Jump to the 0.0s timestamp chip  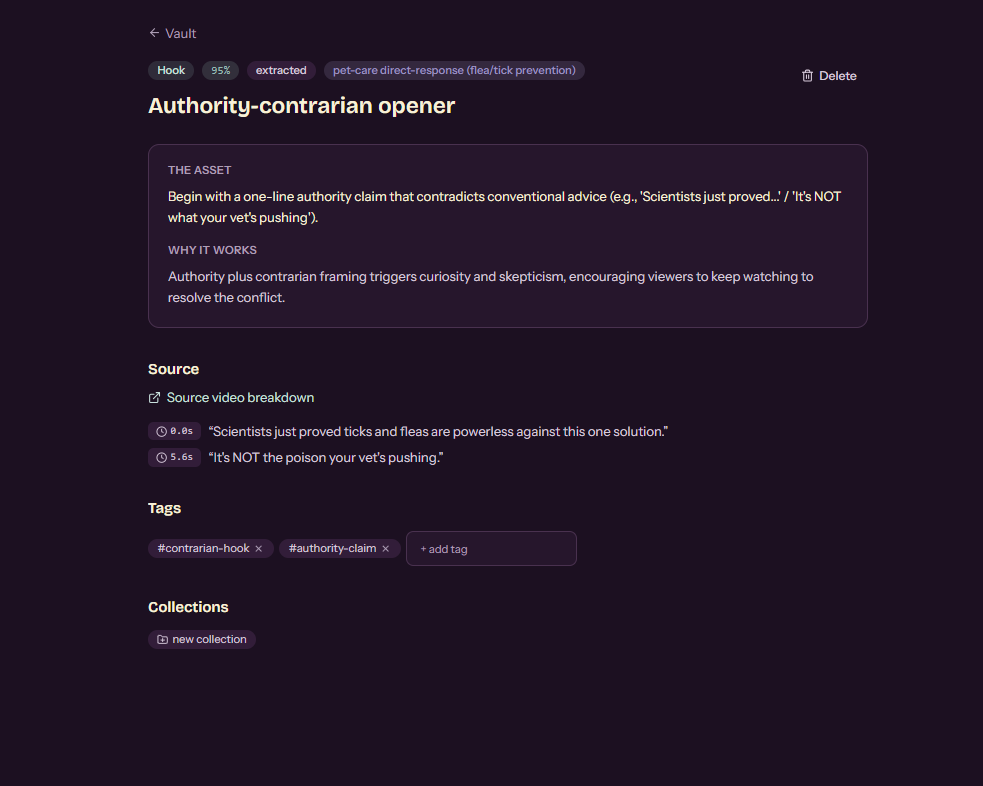click(x=174, y=431)
